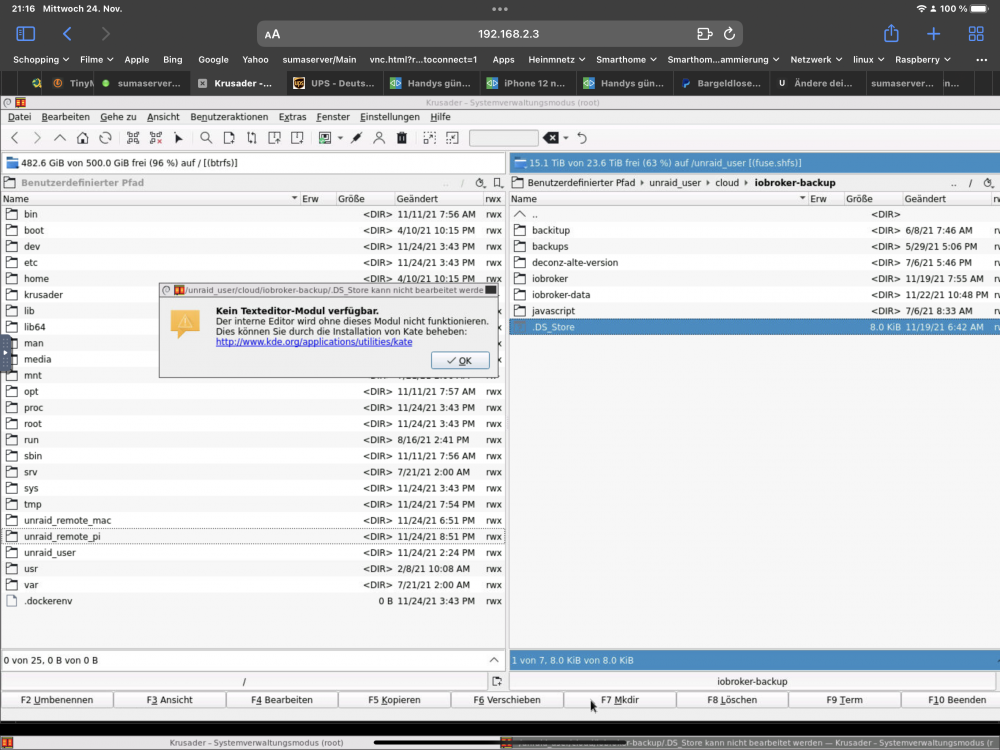Open the synchronize directories toolbar icon
The width and height of the screenshot is (1000, 750).
tap(252, 138)
